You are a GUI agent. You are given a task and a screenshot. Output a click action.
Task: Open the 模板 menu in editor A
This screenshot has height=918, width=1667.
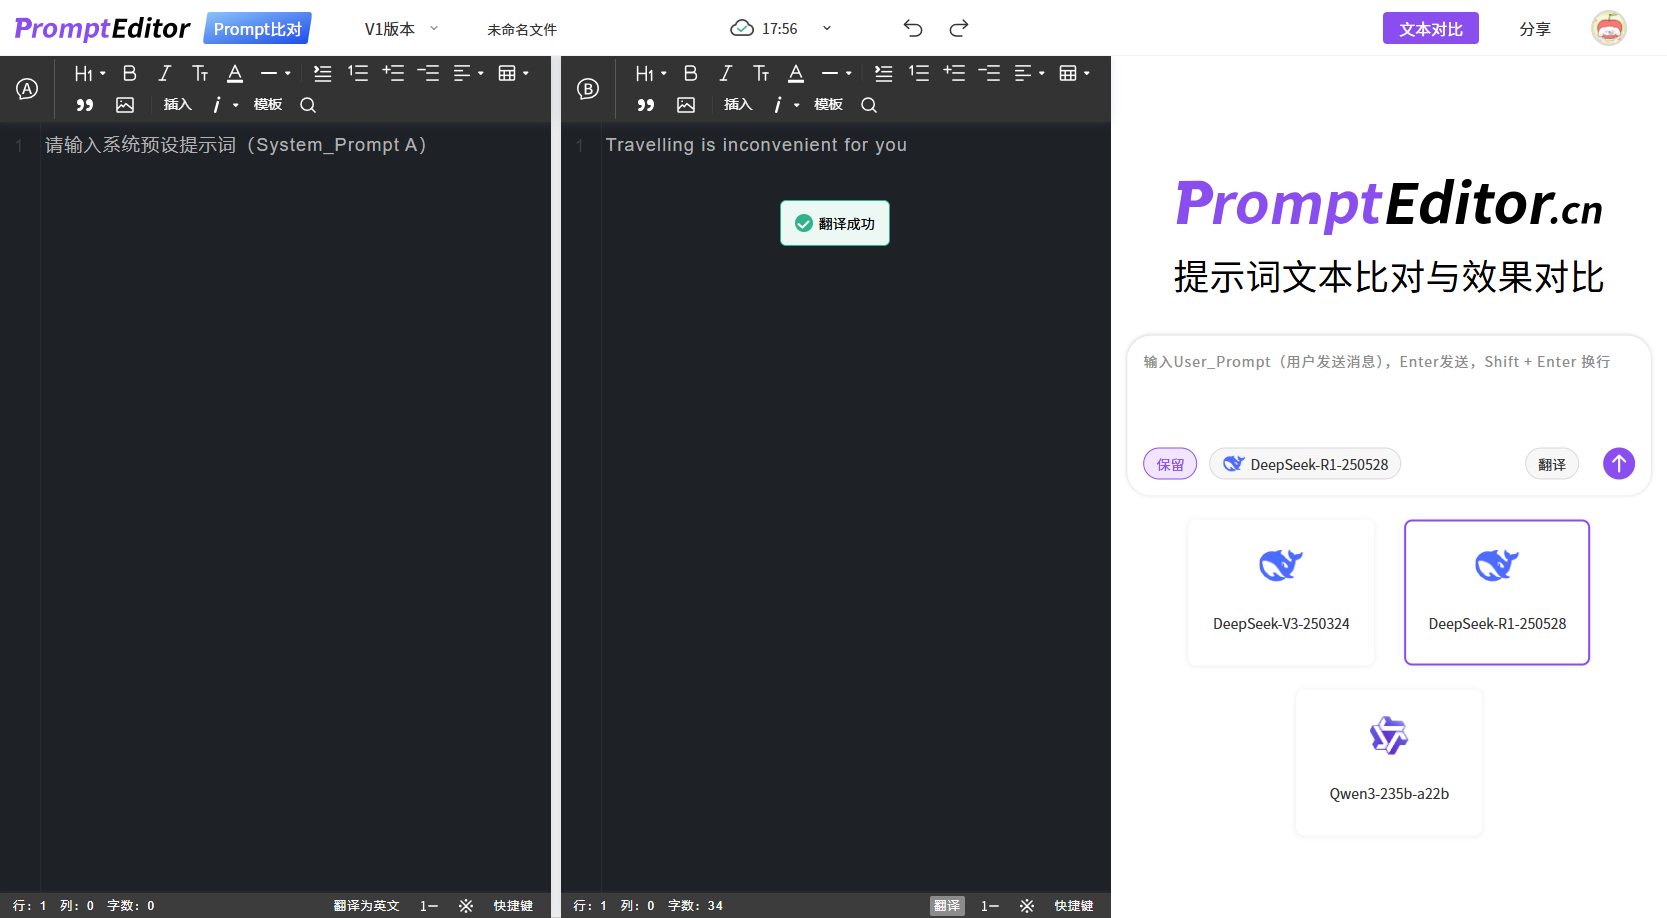coord(268,105)
